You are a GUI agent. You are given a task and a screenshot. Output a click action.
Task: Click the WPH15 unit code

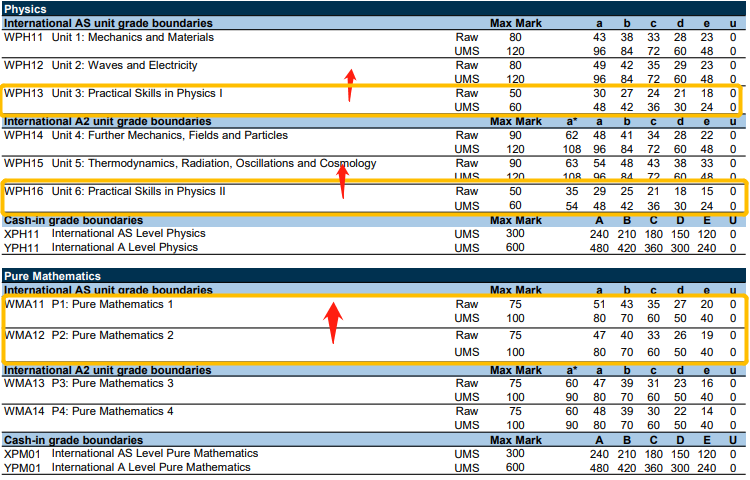click(24, 163)
